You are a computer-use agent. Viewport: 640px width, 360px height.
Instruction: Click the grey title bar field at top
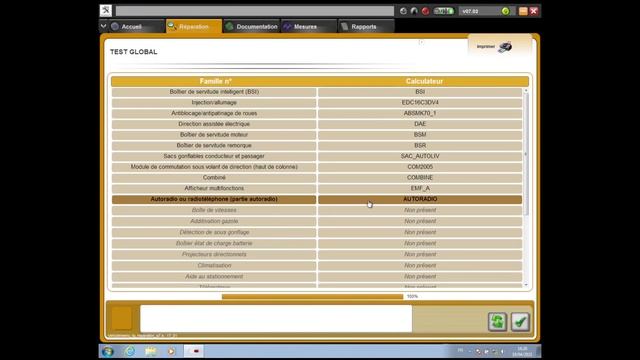(255, 11)
